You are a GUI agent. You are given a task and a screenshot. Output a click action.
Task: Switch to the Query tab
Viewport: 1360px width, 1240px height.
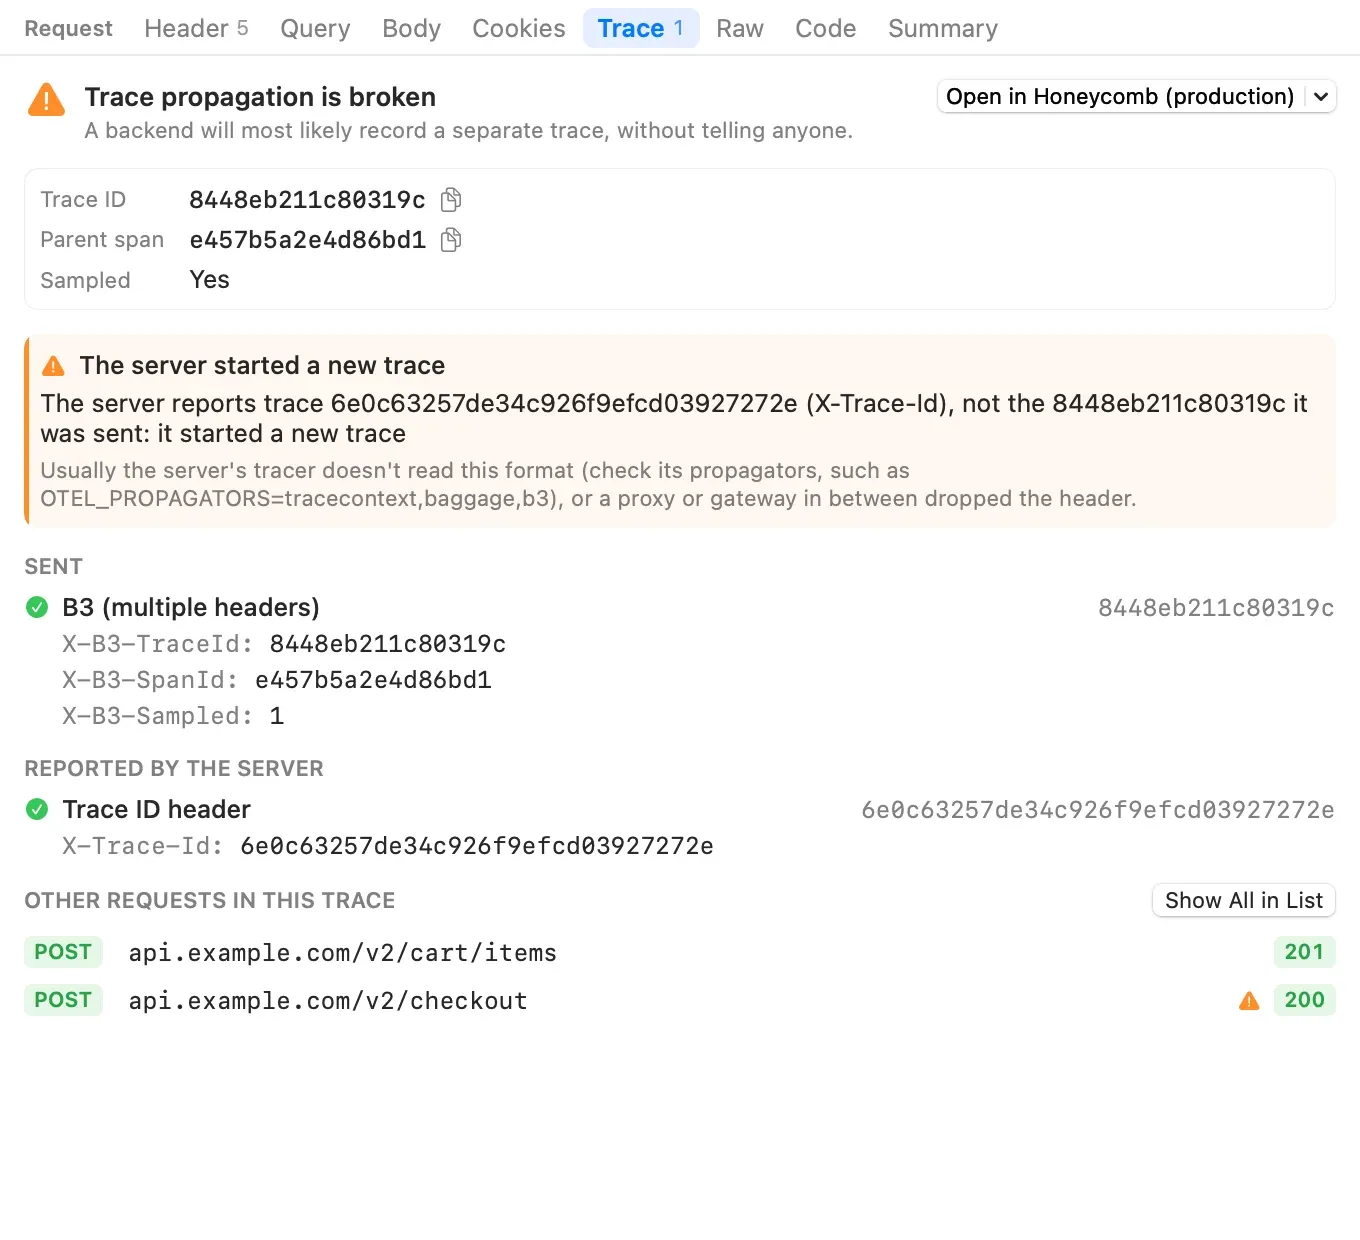(x=315, y=28)
